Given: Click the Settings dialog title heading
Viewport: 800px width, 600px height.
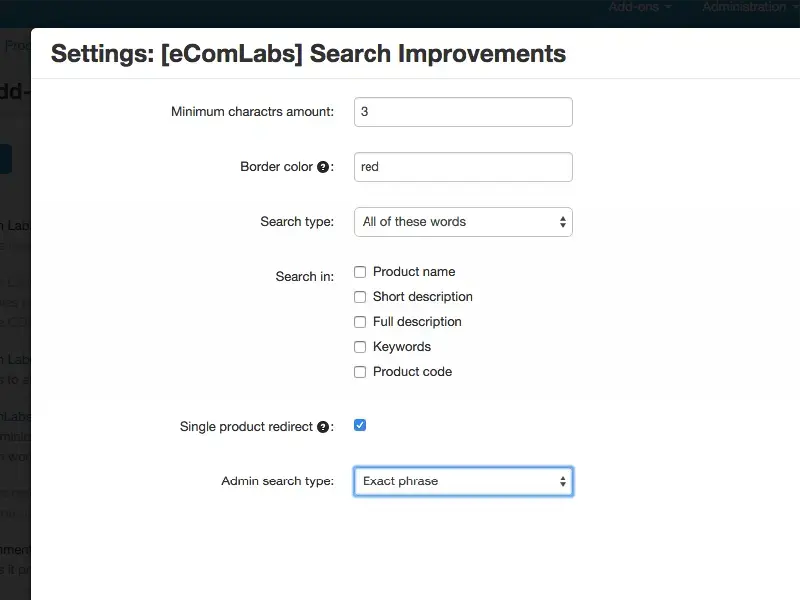Looking at the screenshot, I should pos(308,53).
